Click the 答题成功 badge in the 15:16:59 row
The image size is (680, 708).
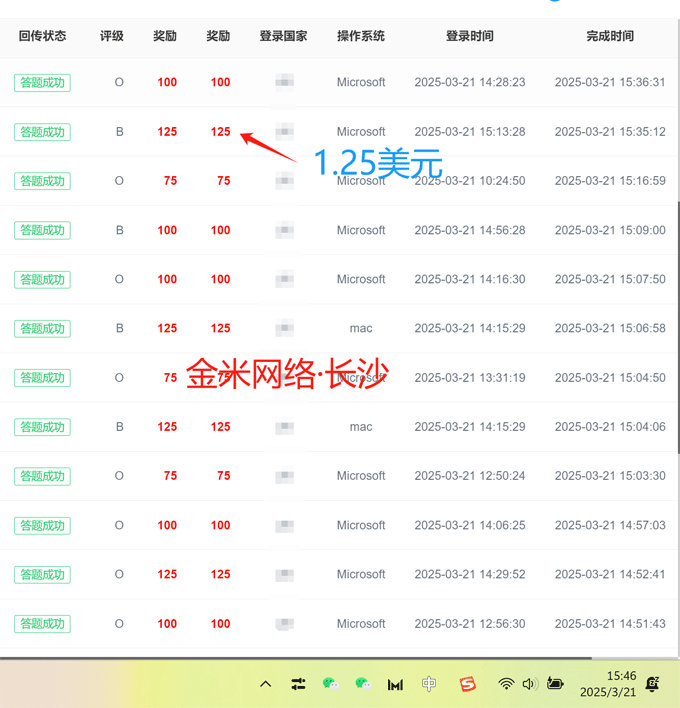42,181
